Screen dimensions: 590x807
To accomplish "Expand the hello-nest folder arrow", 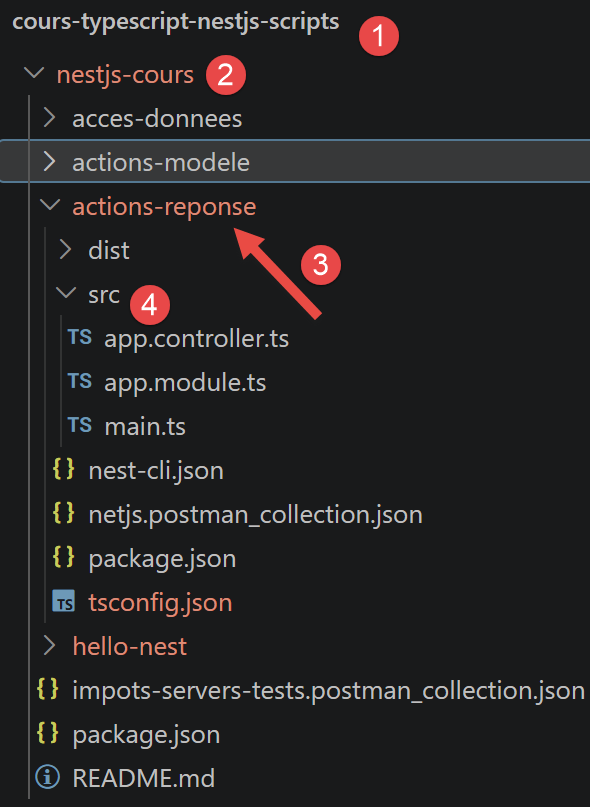I will coord(49,645).
